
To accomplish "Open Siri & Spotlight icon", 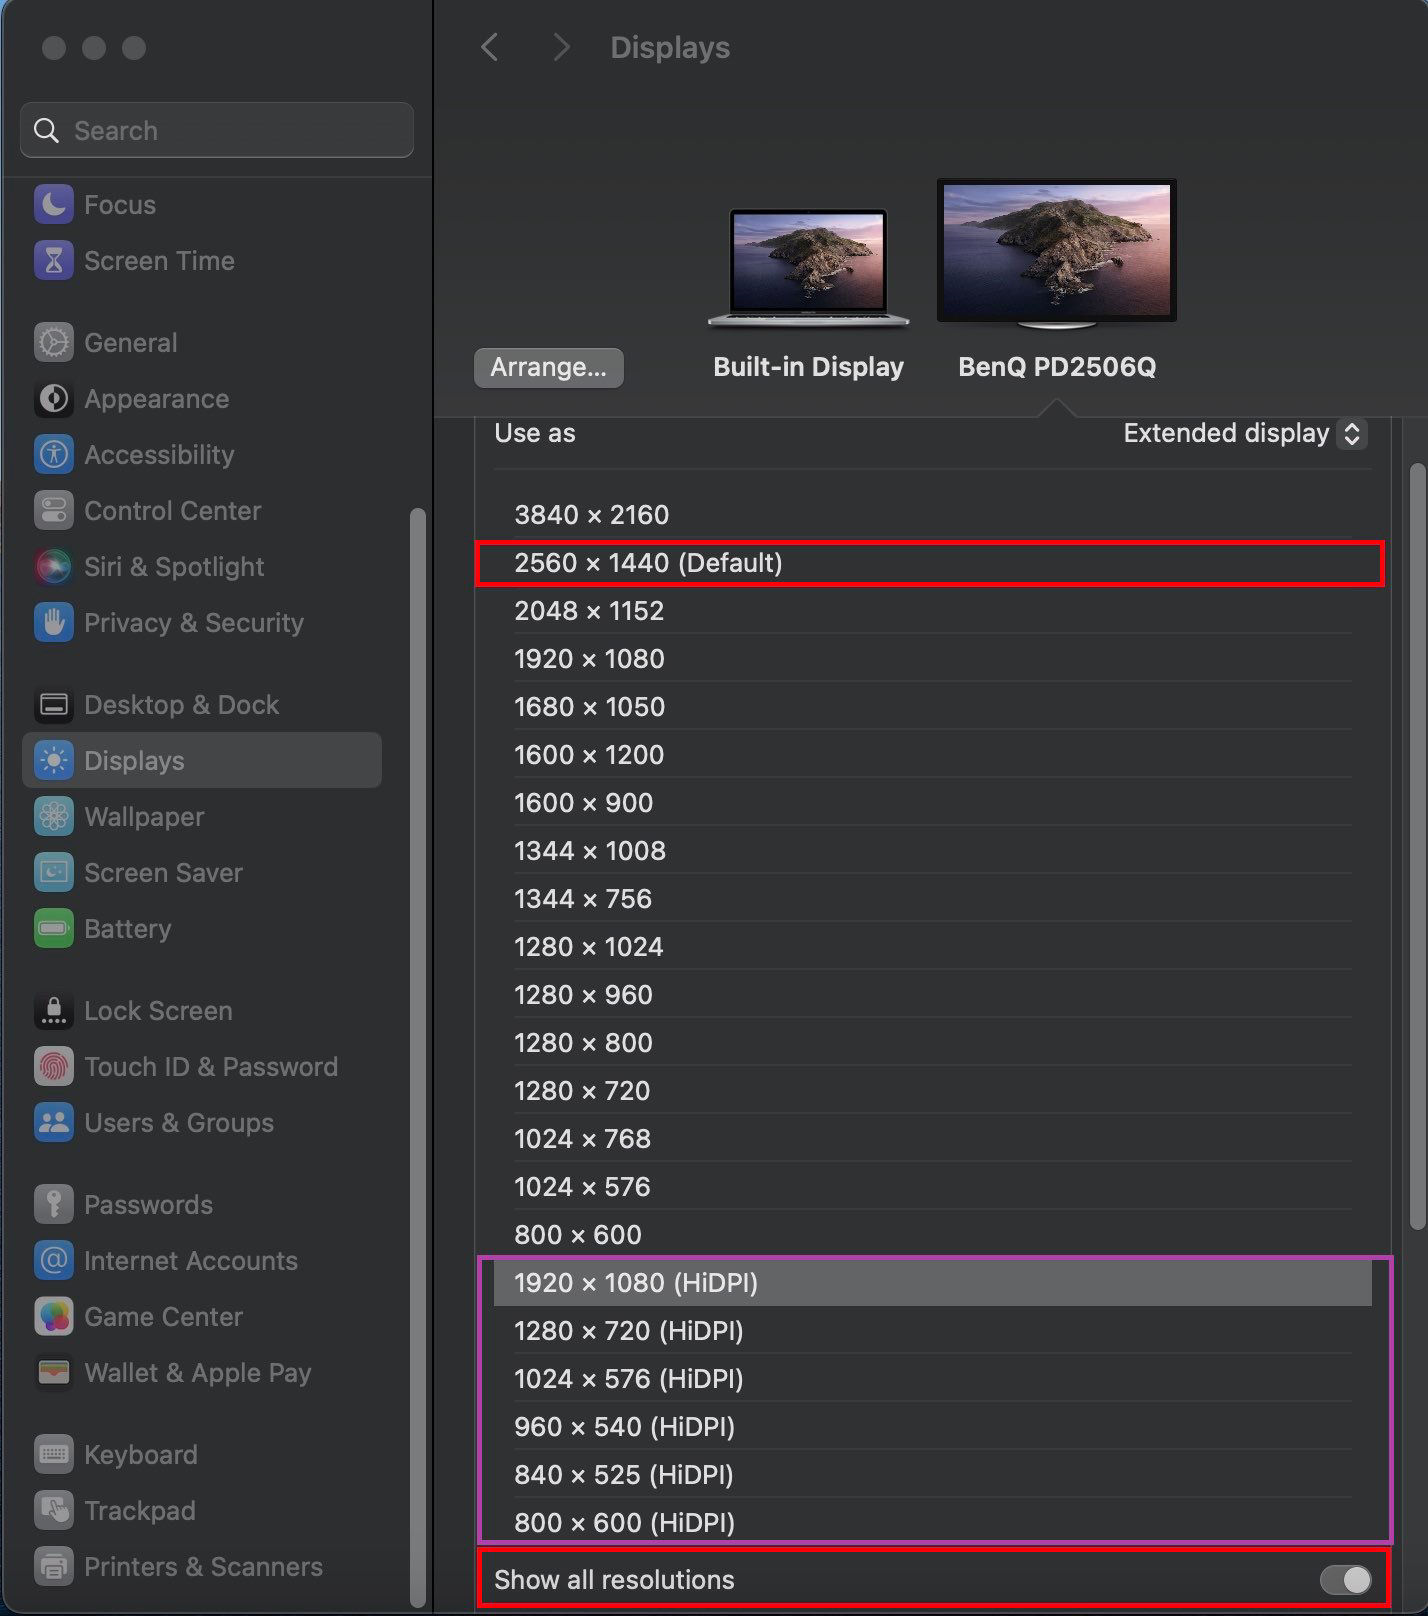I will 54,566.
